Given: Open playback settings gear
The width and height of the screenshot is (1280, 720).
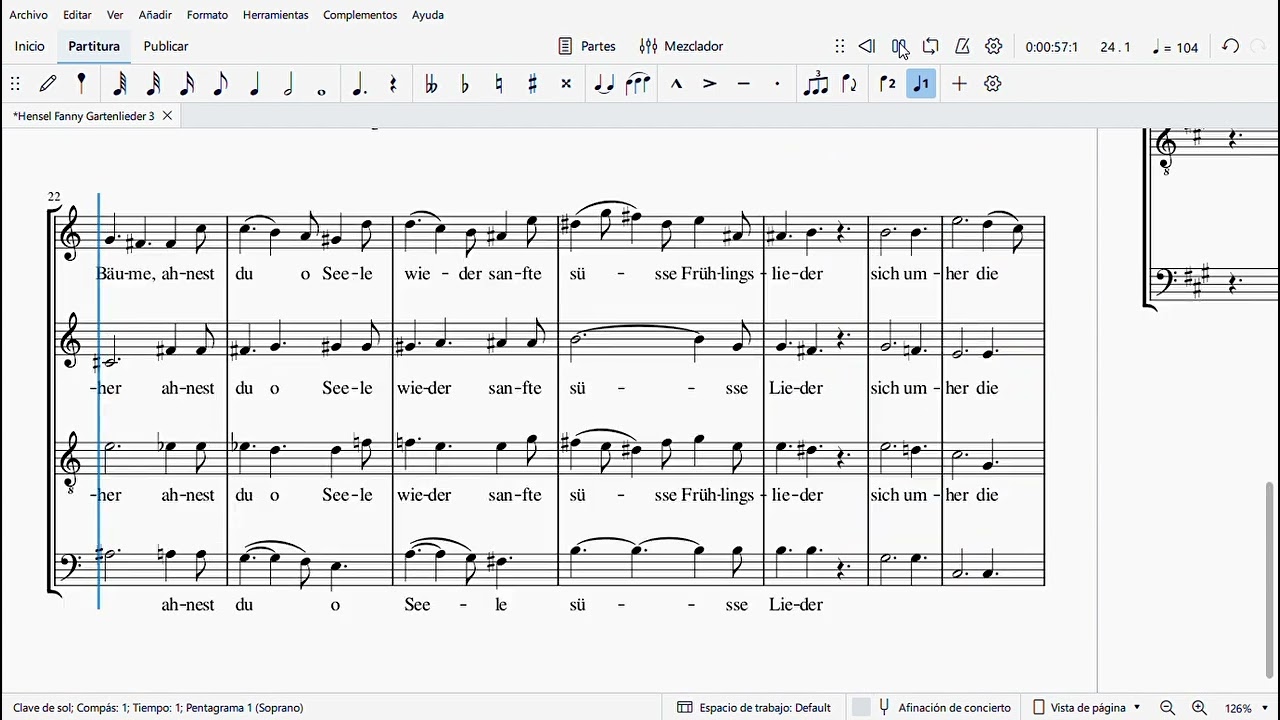Looking at the screenshot, I should [993, 46].
